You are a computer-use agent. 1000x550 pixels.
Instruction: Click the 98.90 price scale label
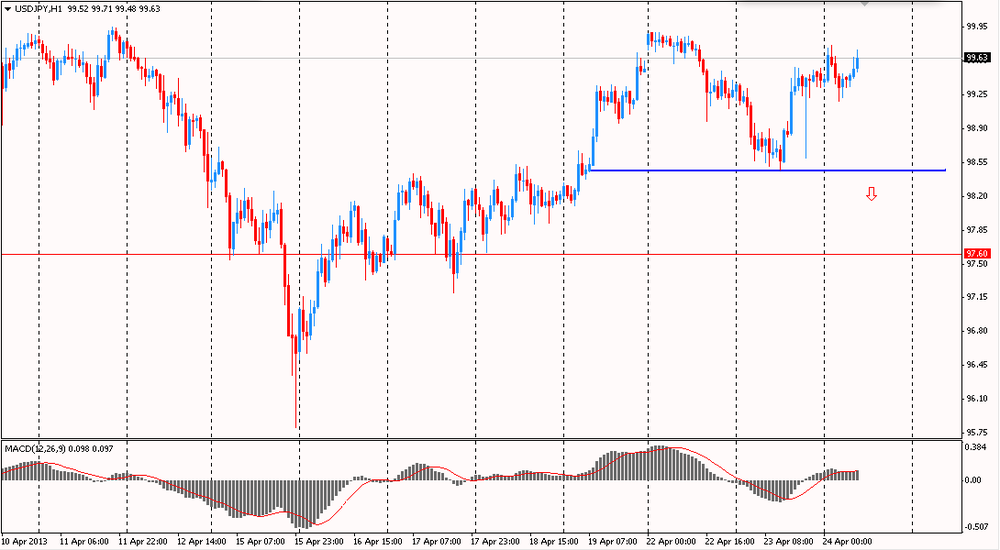(x=977, y=128)
